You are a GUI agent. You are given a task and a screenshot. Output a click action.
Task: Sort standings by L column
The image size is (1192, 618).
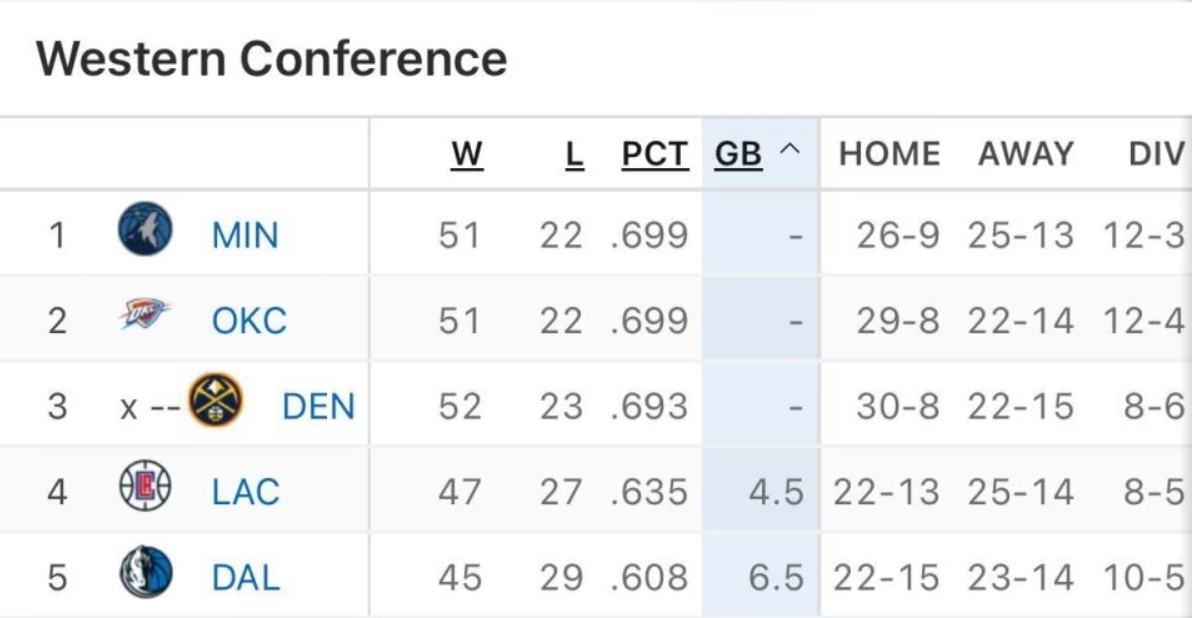coord(575,154)
